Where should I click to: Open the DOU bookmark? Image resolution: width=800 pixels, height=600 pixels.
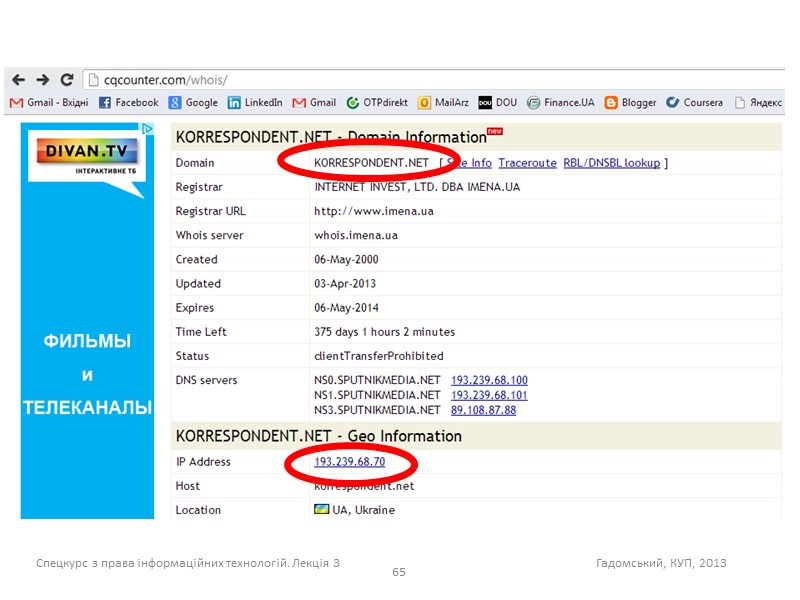(498, 103)
